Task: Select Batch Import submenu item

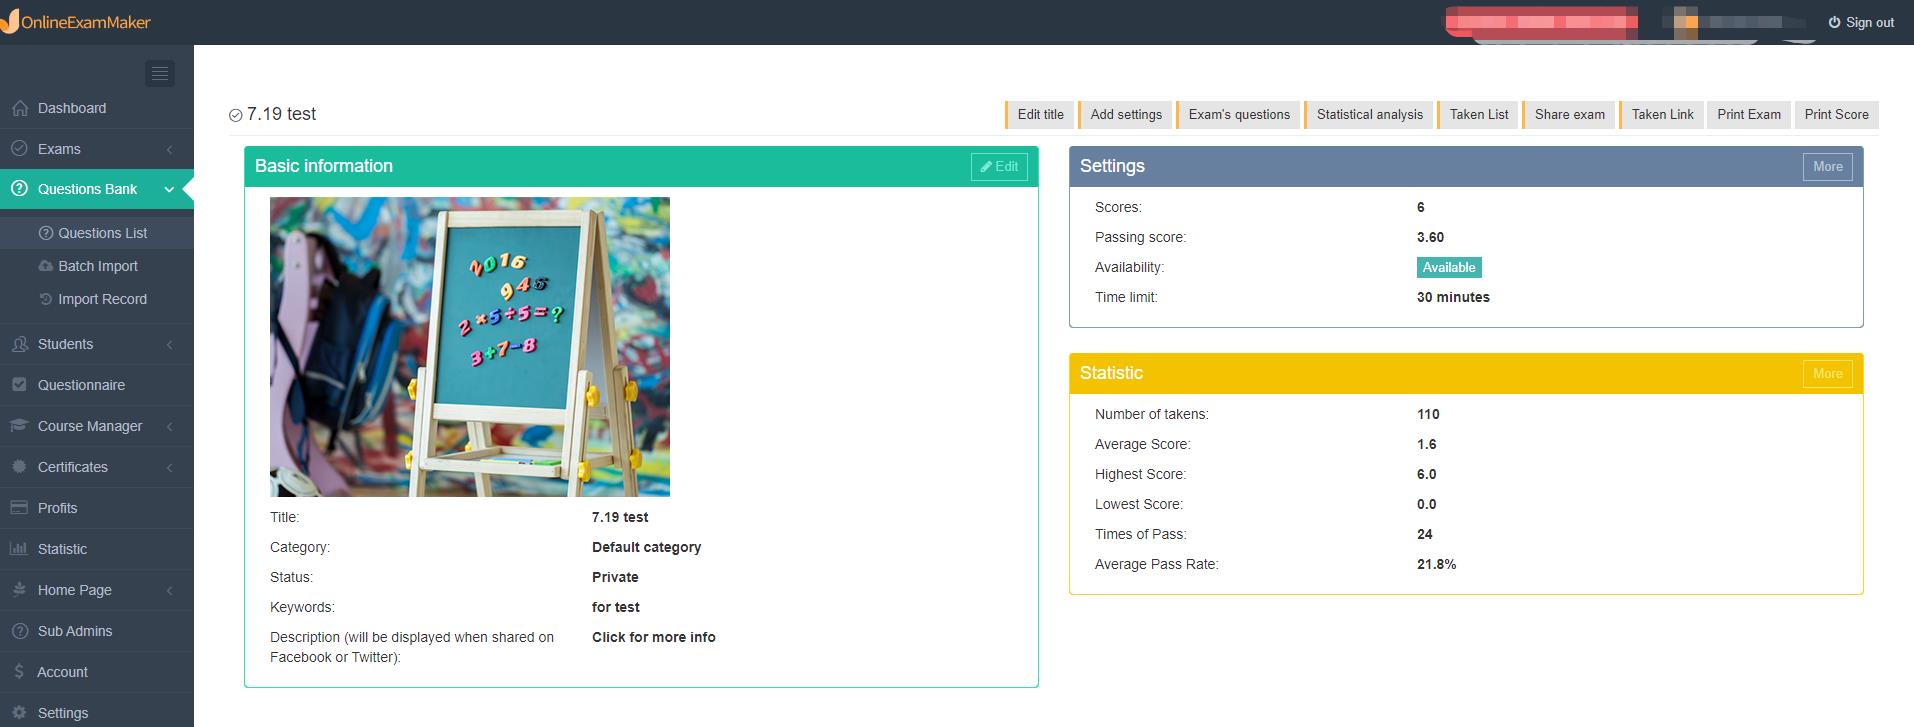Action: click(x=97, y=266)
